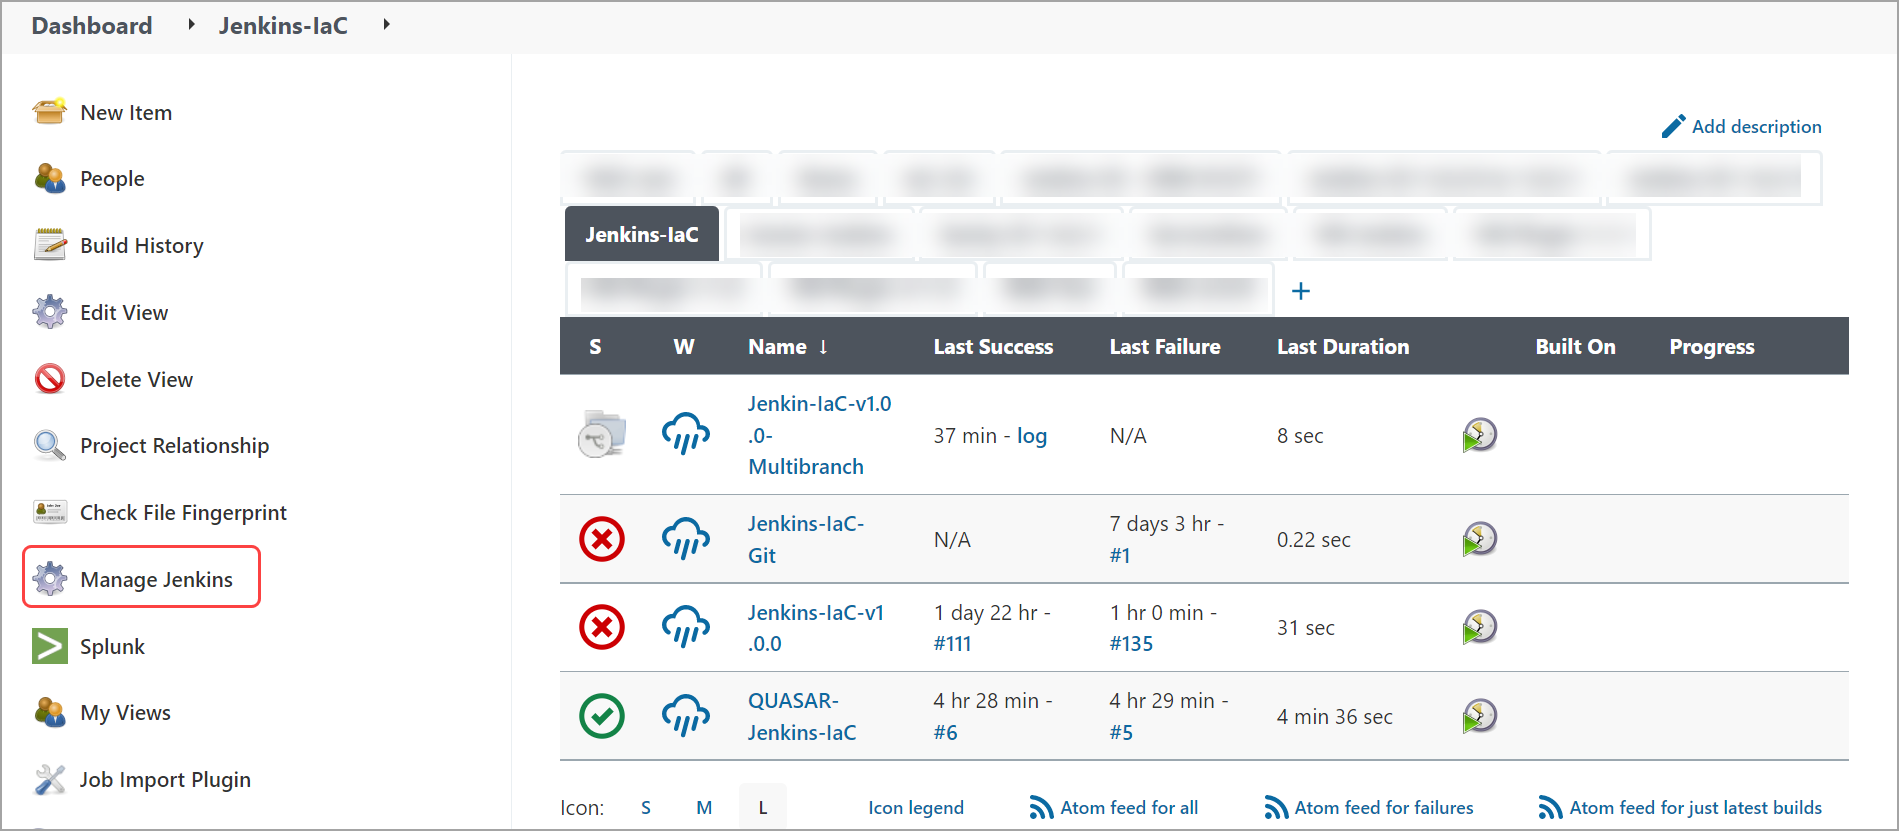Click the Delete View prohibited icon
1899x831 pixels.
pyautogui.click(x=50, y=379)
